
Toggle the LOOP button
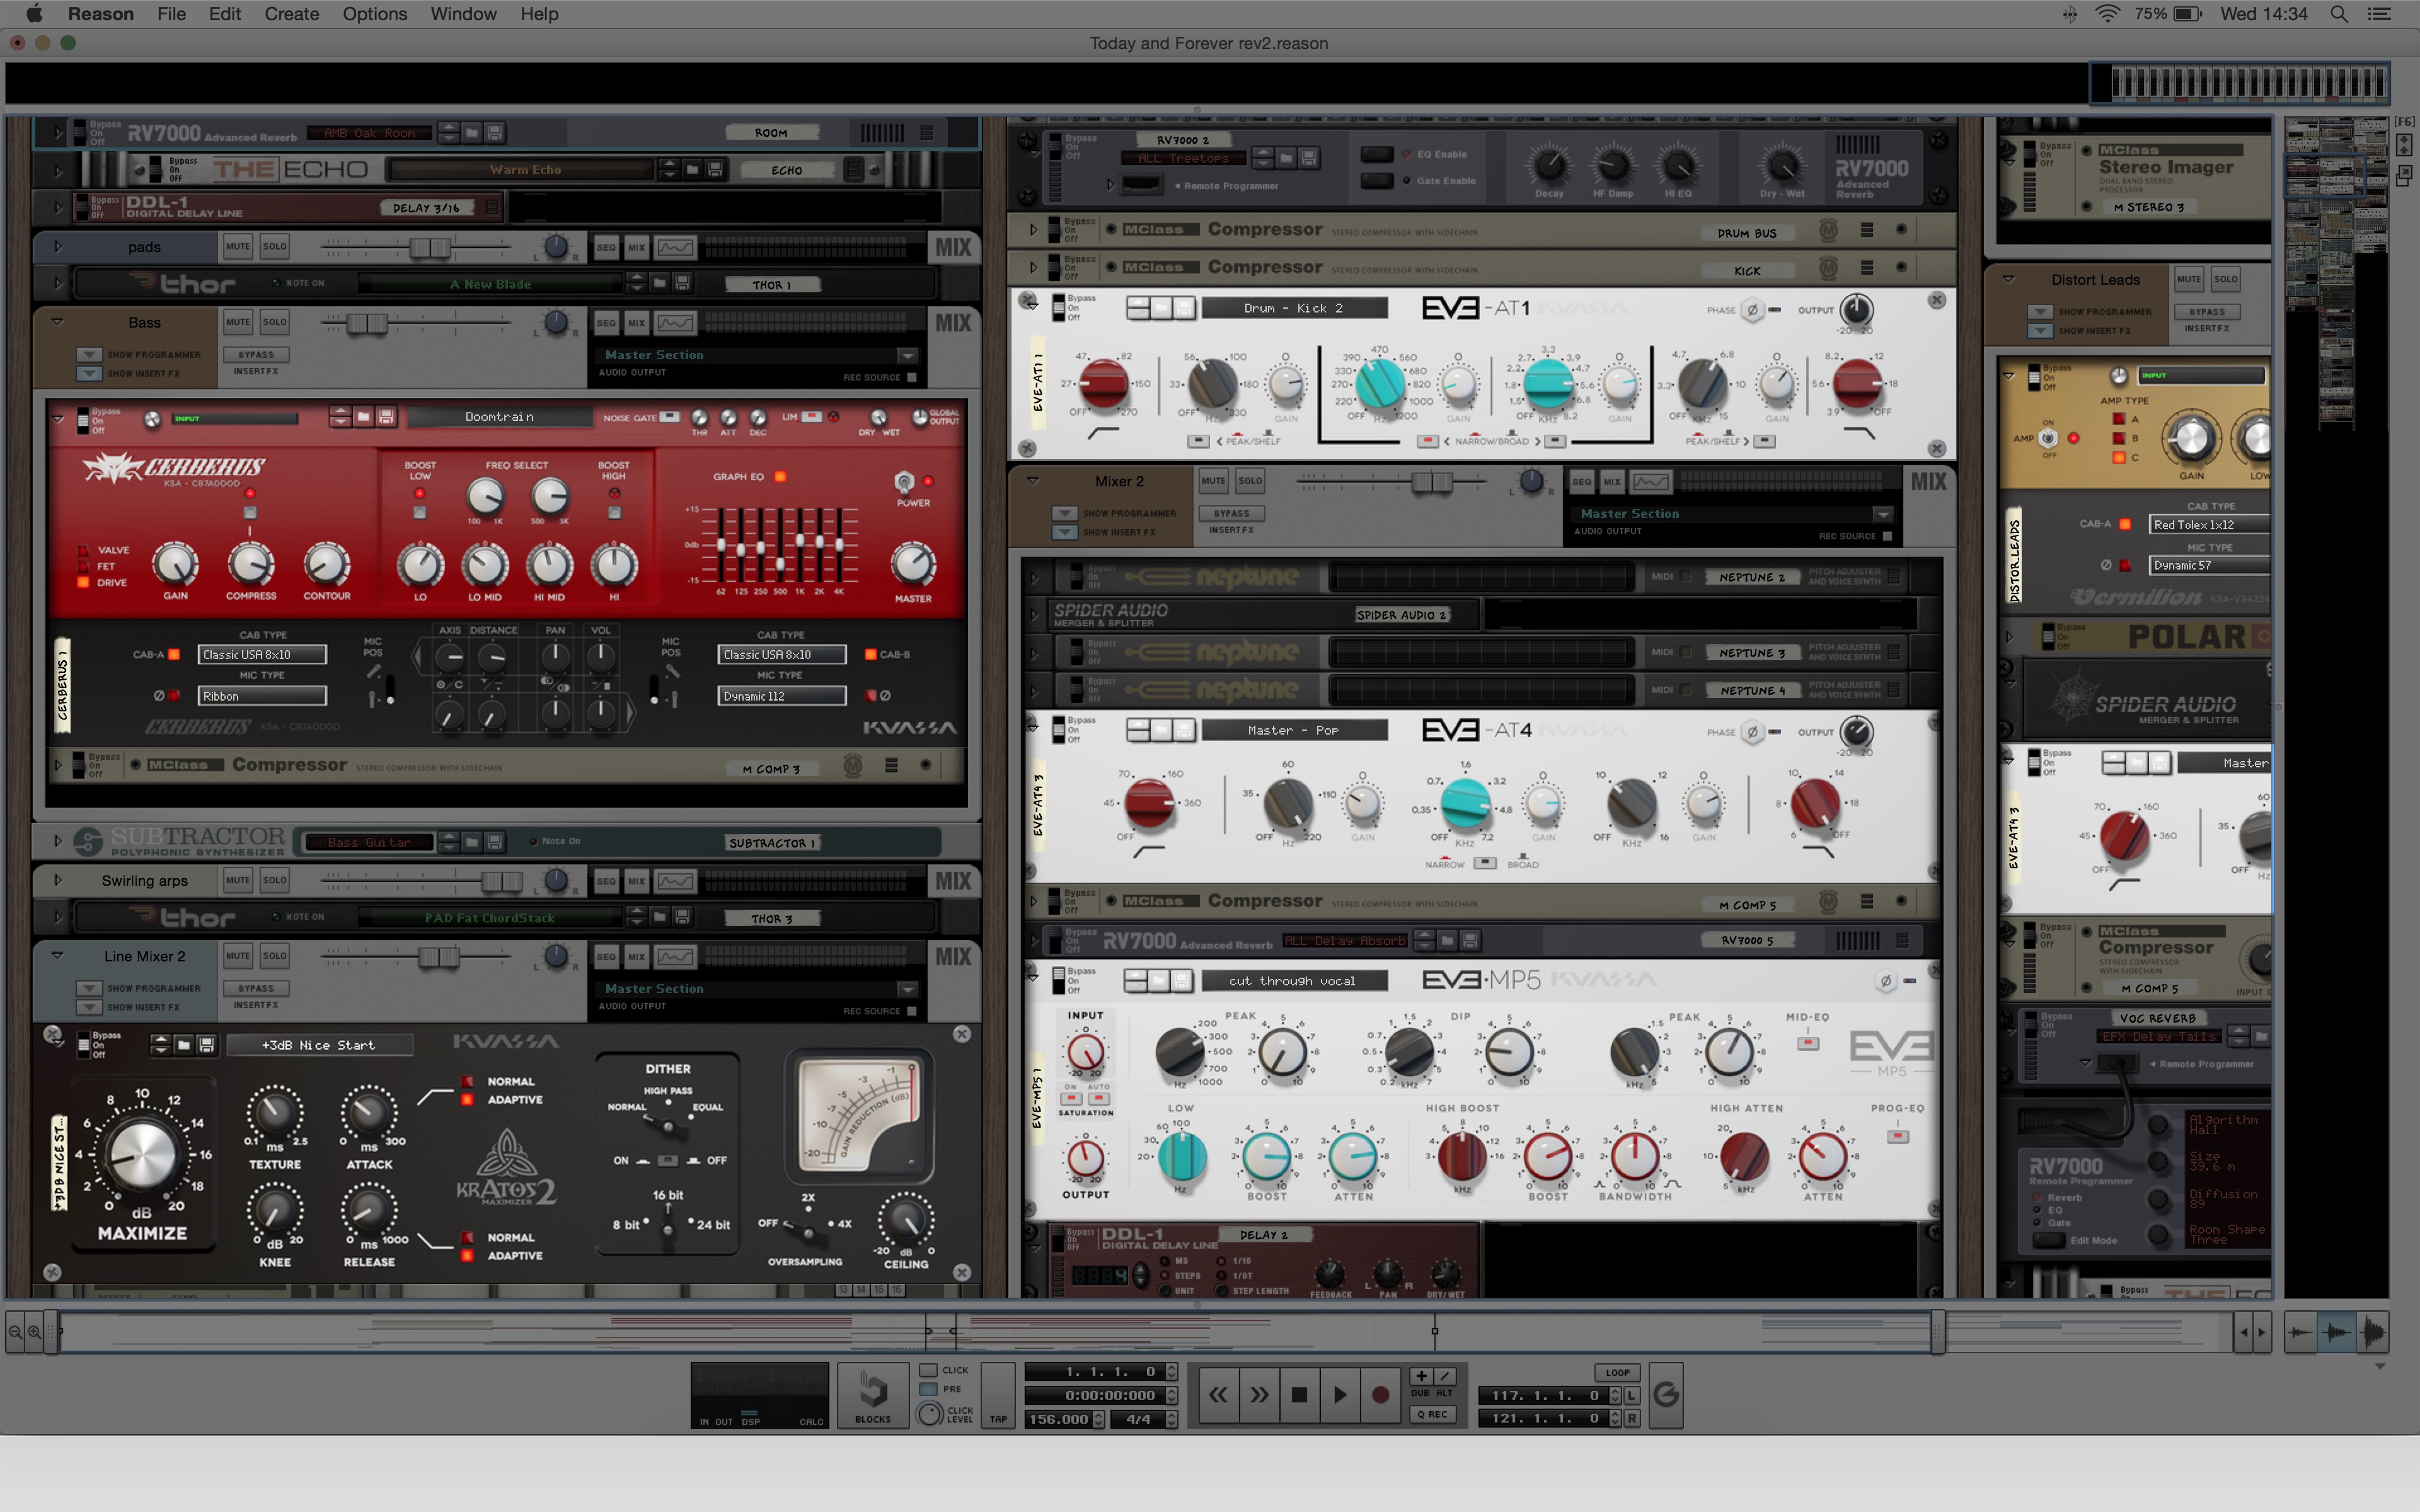tap(1618, 1372)
